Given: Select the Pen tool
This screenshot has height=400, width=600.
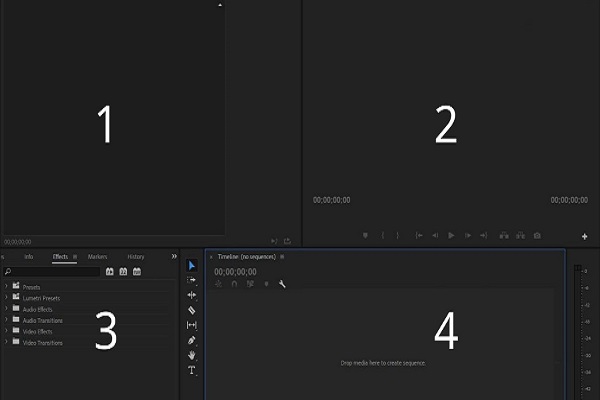Looking at the screenshot, I should pyautogui.click(x=192, y=340).
